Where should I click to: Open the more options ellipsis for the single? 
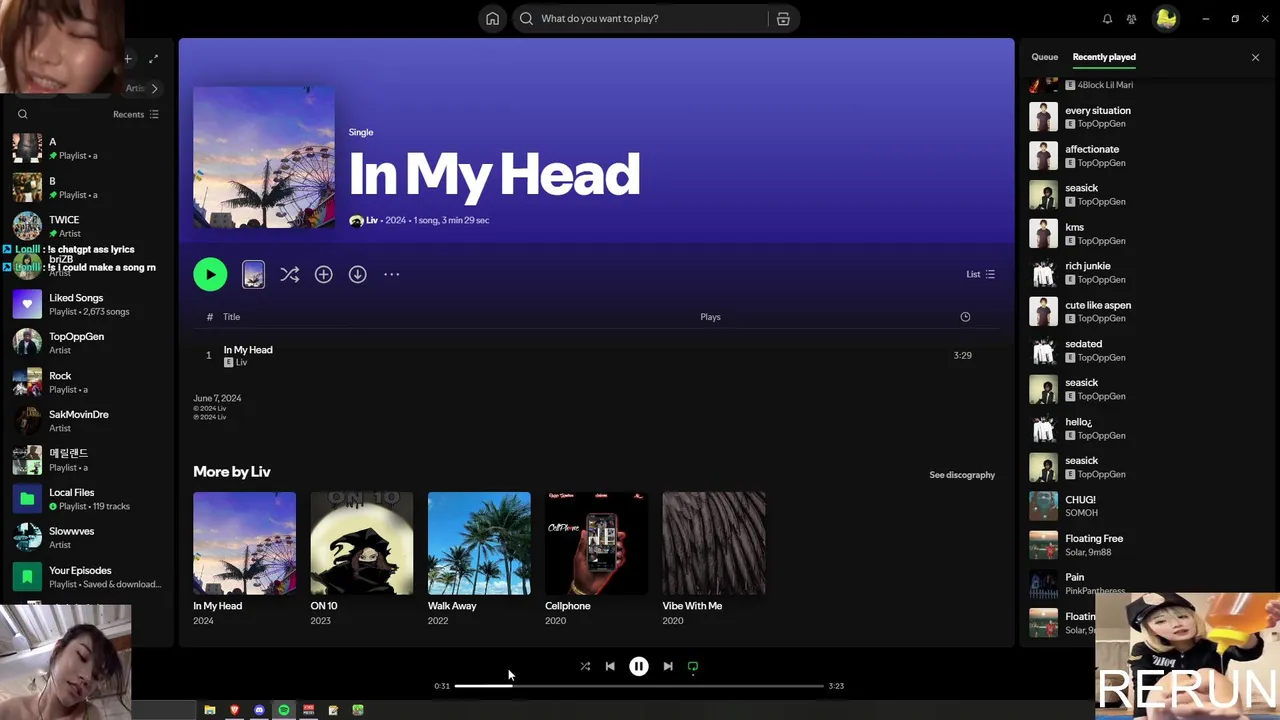391,274
